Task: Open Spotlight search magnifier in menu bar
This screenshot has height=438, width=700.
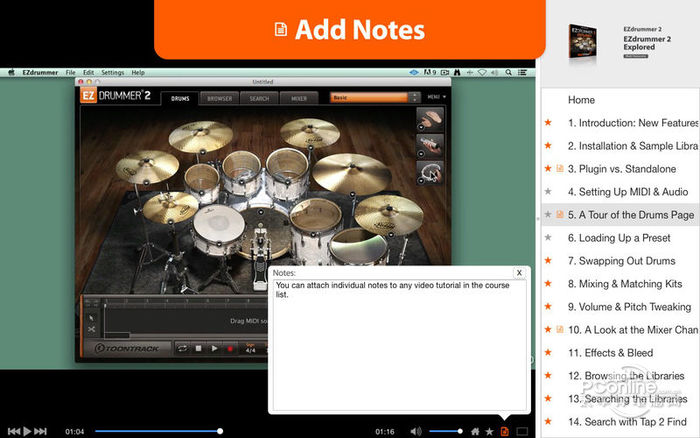Action: click(508, 72)
